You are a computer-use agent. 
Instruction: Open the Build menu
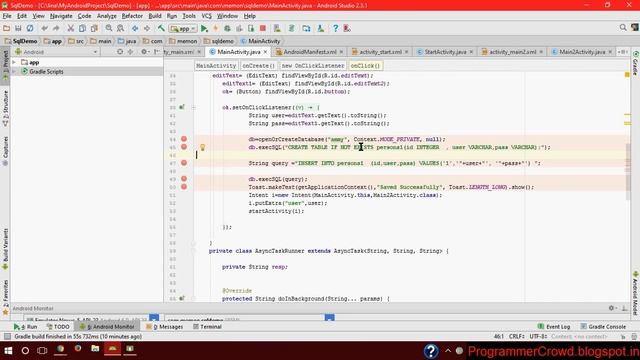[x=155, y=16]
